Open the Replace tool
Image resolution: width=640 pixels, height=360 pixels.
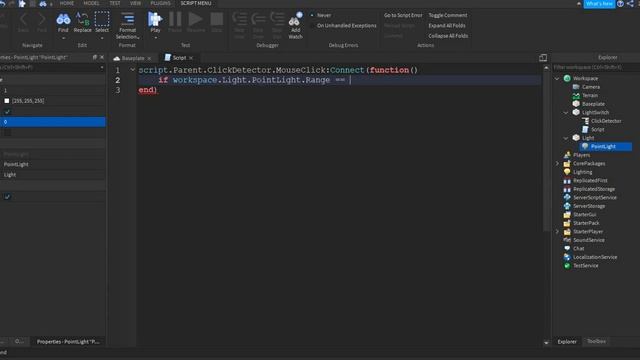click(82, 22)
